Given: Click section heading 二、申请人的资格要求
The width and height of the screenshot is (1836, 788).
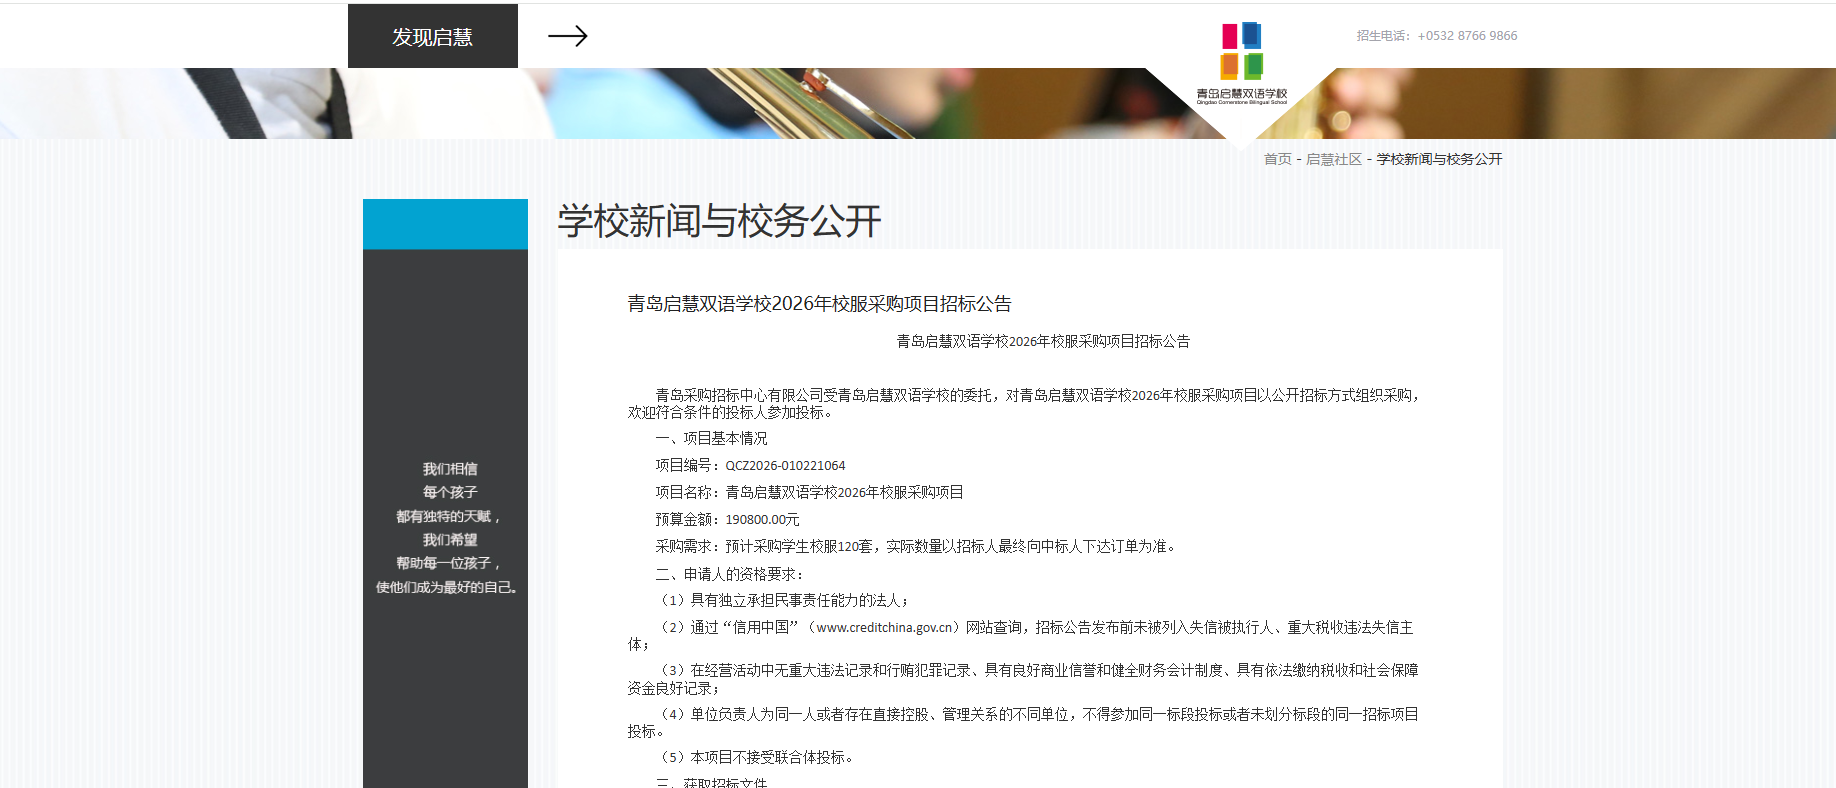Looking at the screenshot, I should pos(730,574).
